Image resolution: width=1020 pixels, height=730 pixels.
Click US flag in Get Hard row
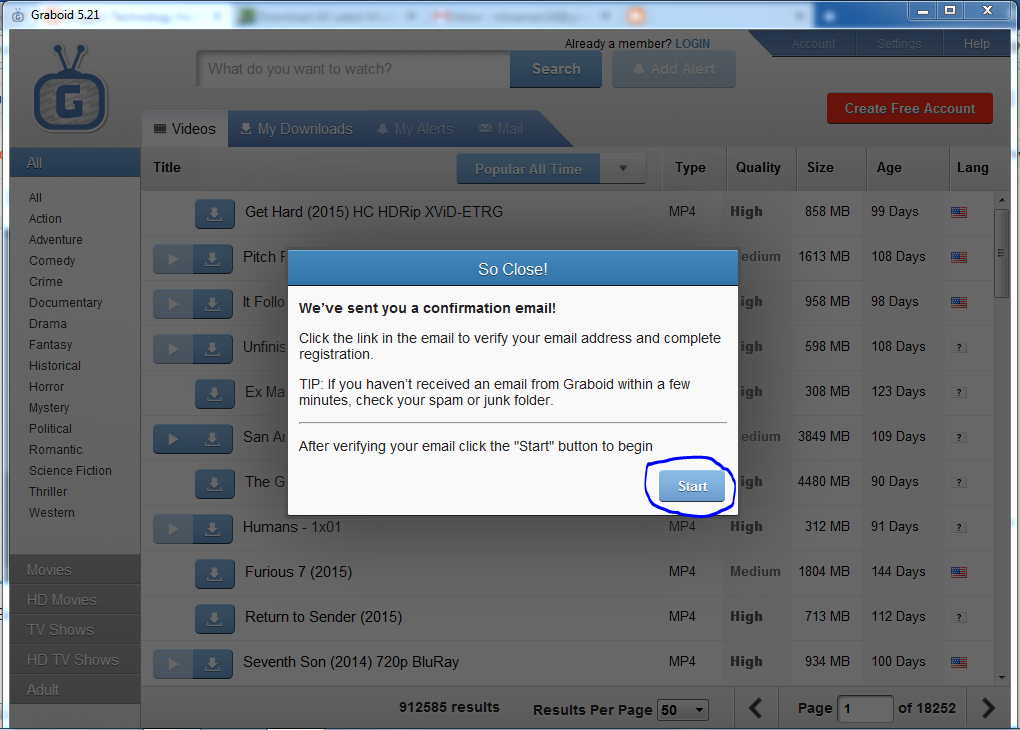tap(958, 212)
